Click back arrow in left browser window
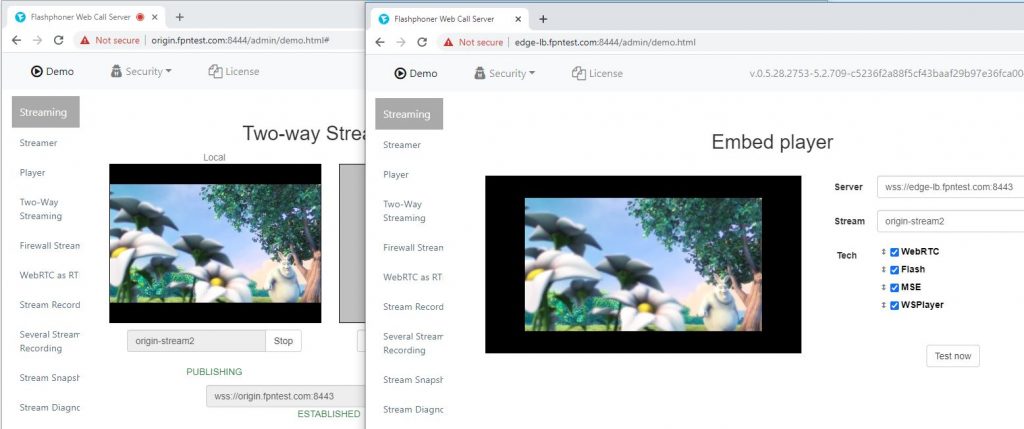This screenshot has height=429, width=1024. [16, 40]
